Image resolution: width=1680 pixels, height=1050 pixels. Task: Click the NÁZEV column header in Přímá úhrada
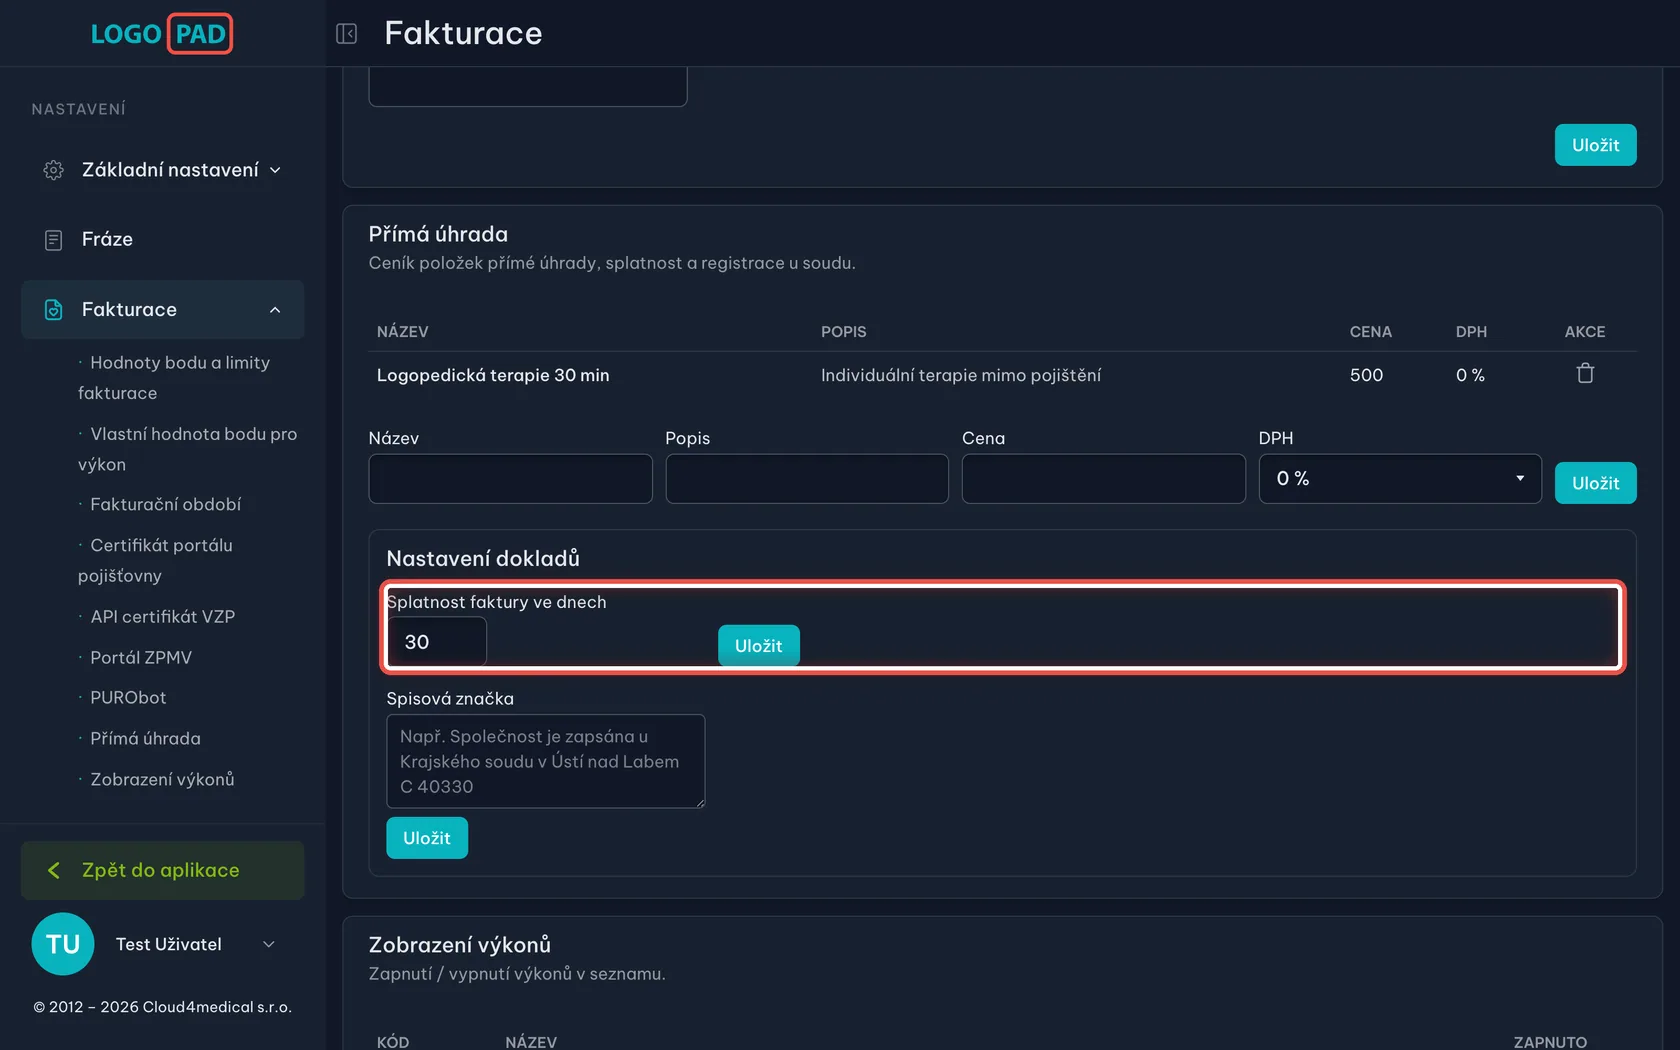[403, 332]
